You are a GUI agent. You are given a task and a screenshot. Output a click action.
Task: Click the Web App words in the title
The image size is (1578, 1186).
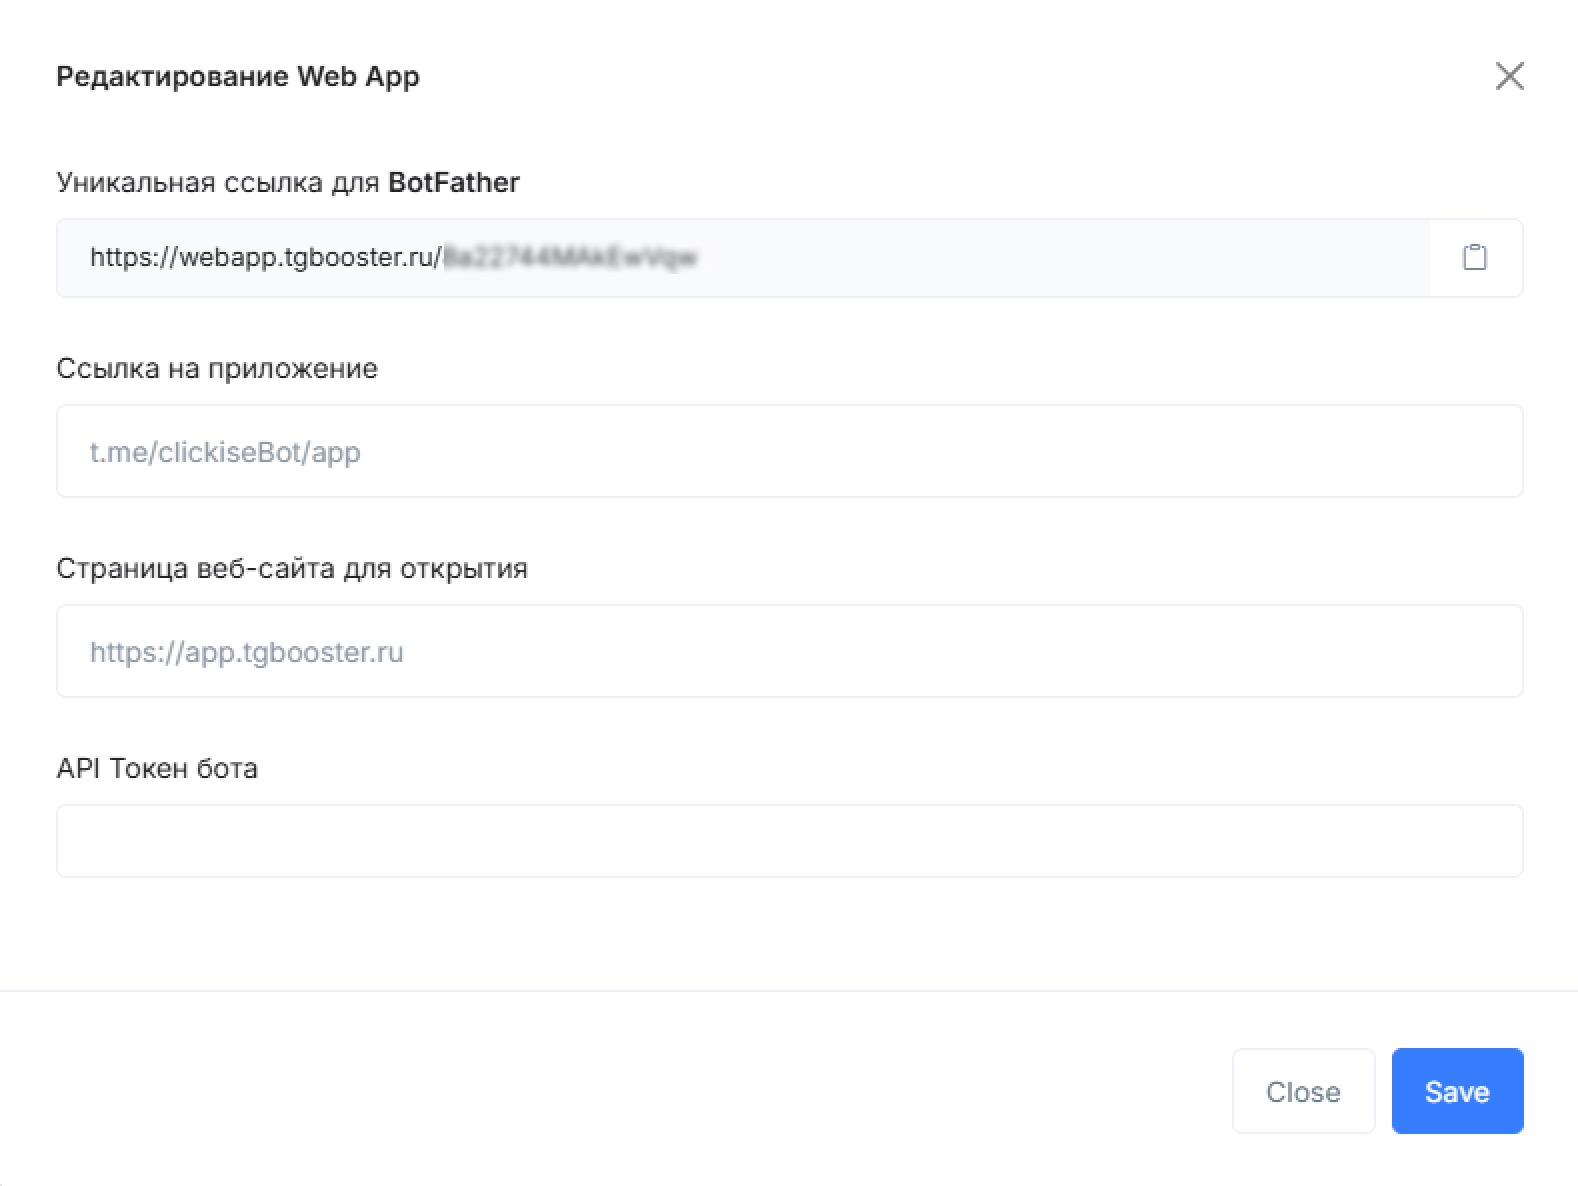pyautogui.click(x=358, y=77)
